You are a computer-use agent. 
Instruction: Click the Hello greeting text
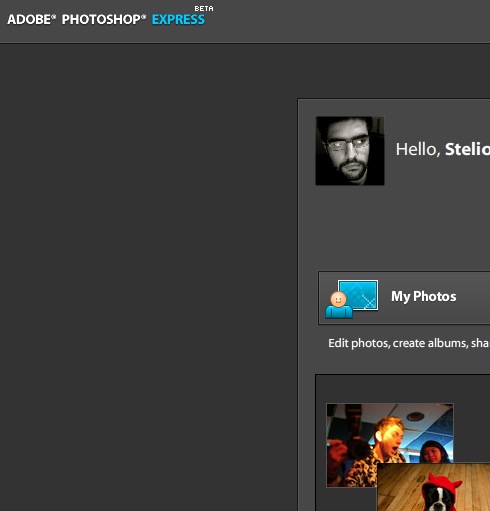click(x=418, y=149)
